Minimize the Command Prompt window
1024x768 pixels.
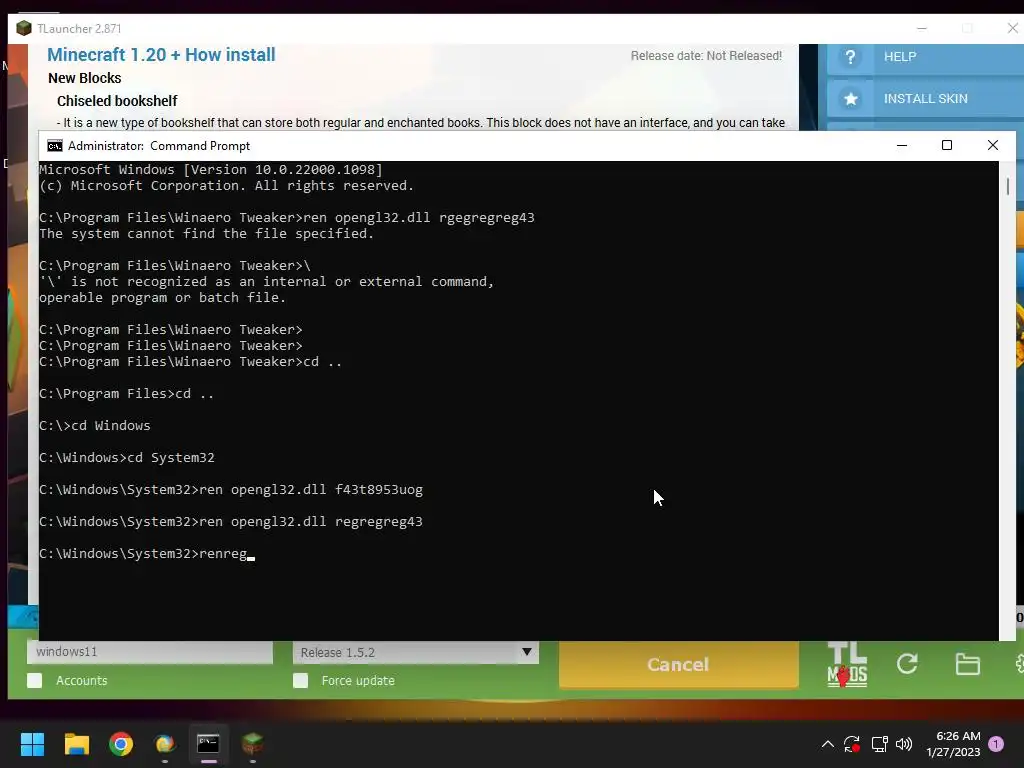(902, 145)
